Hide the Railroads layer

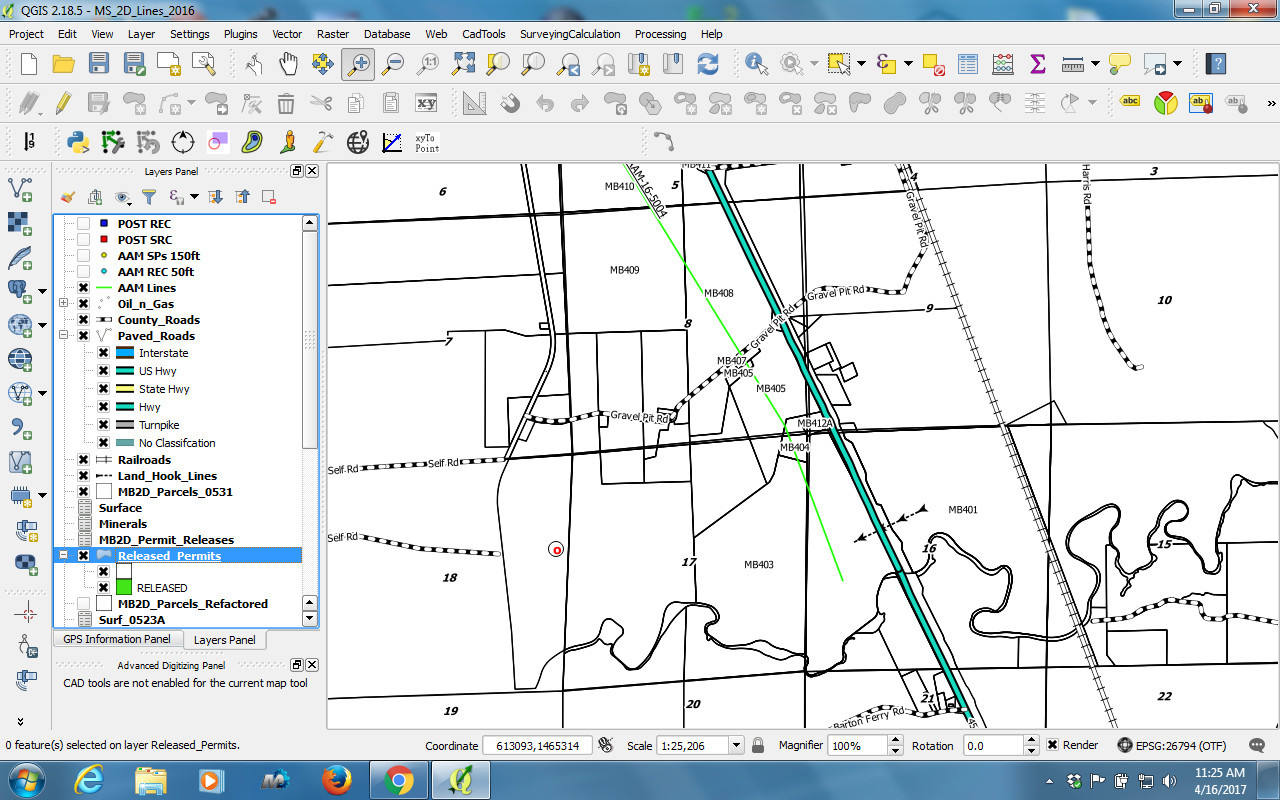[x=84, y=459]
